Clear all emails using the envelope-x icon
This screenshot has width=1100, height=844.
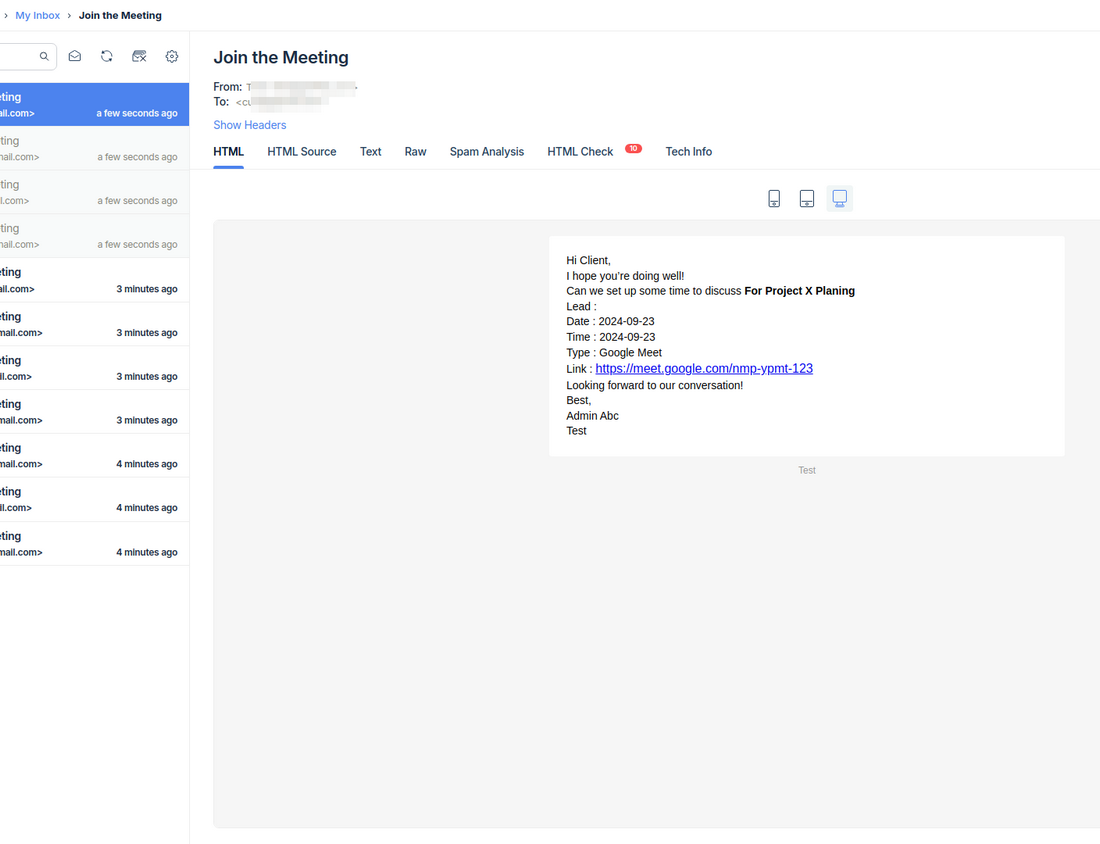coord(139,56)
